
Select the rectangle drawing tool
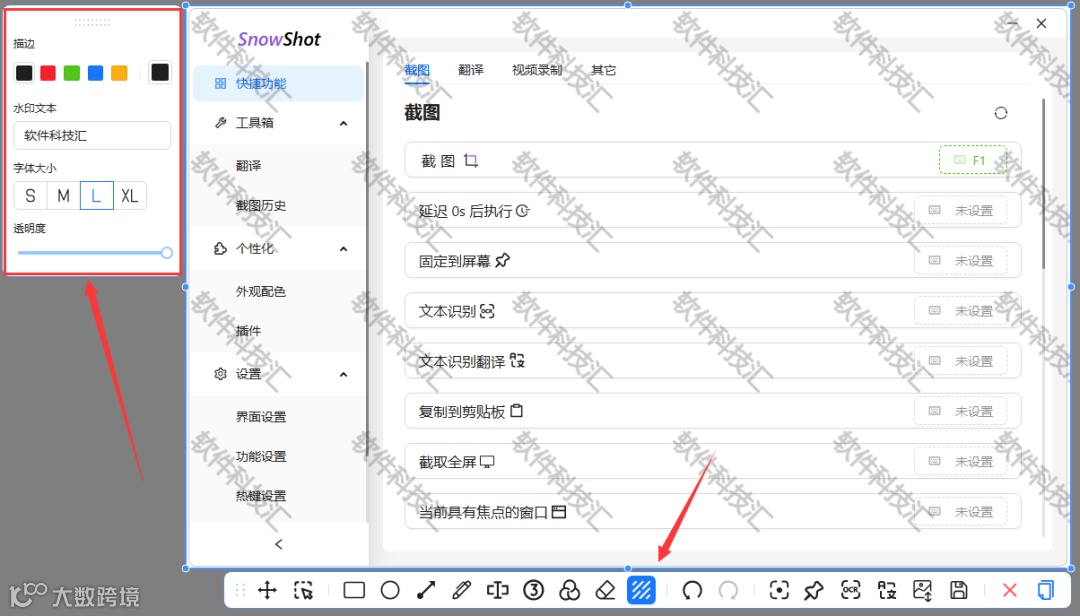tap(354, 591)
